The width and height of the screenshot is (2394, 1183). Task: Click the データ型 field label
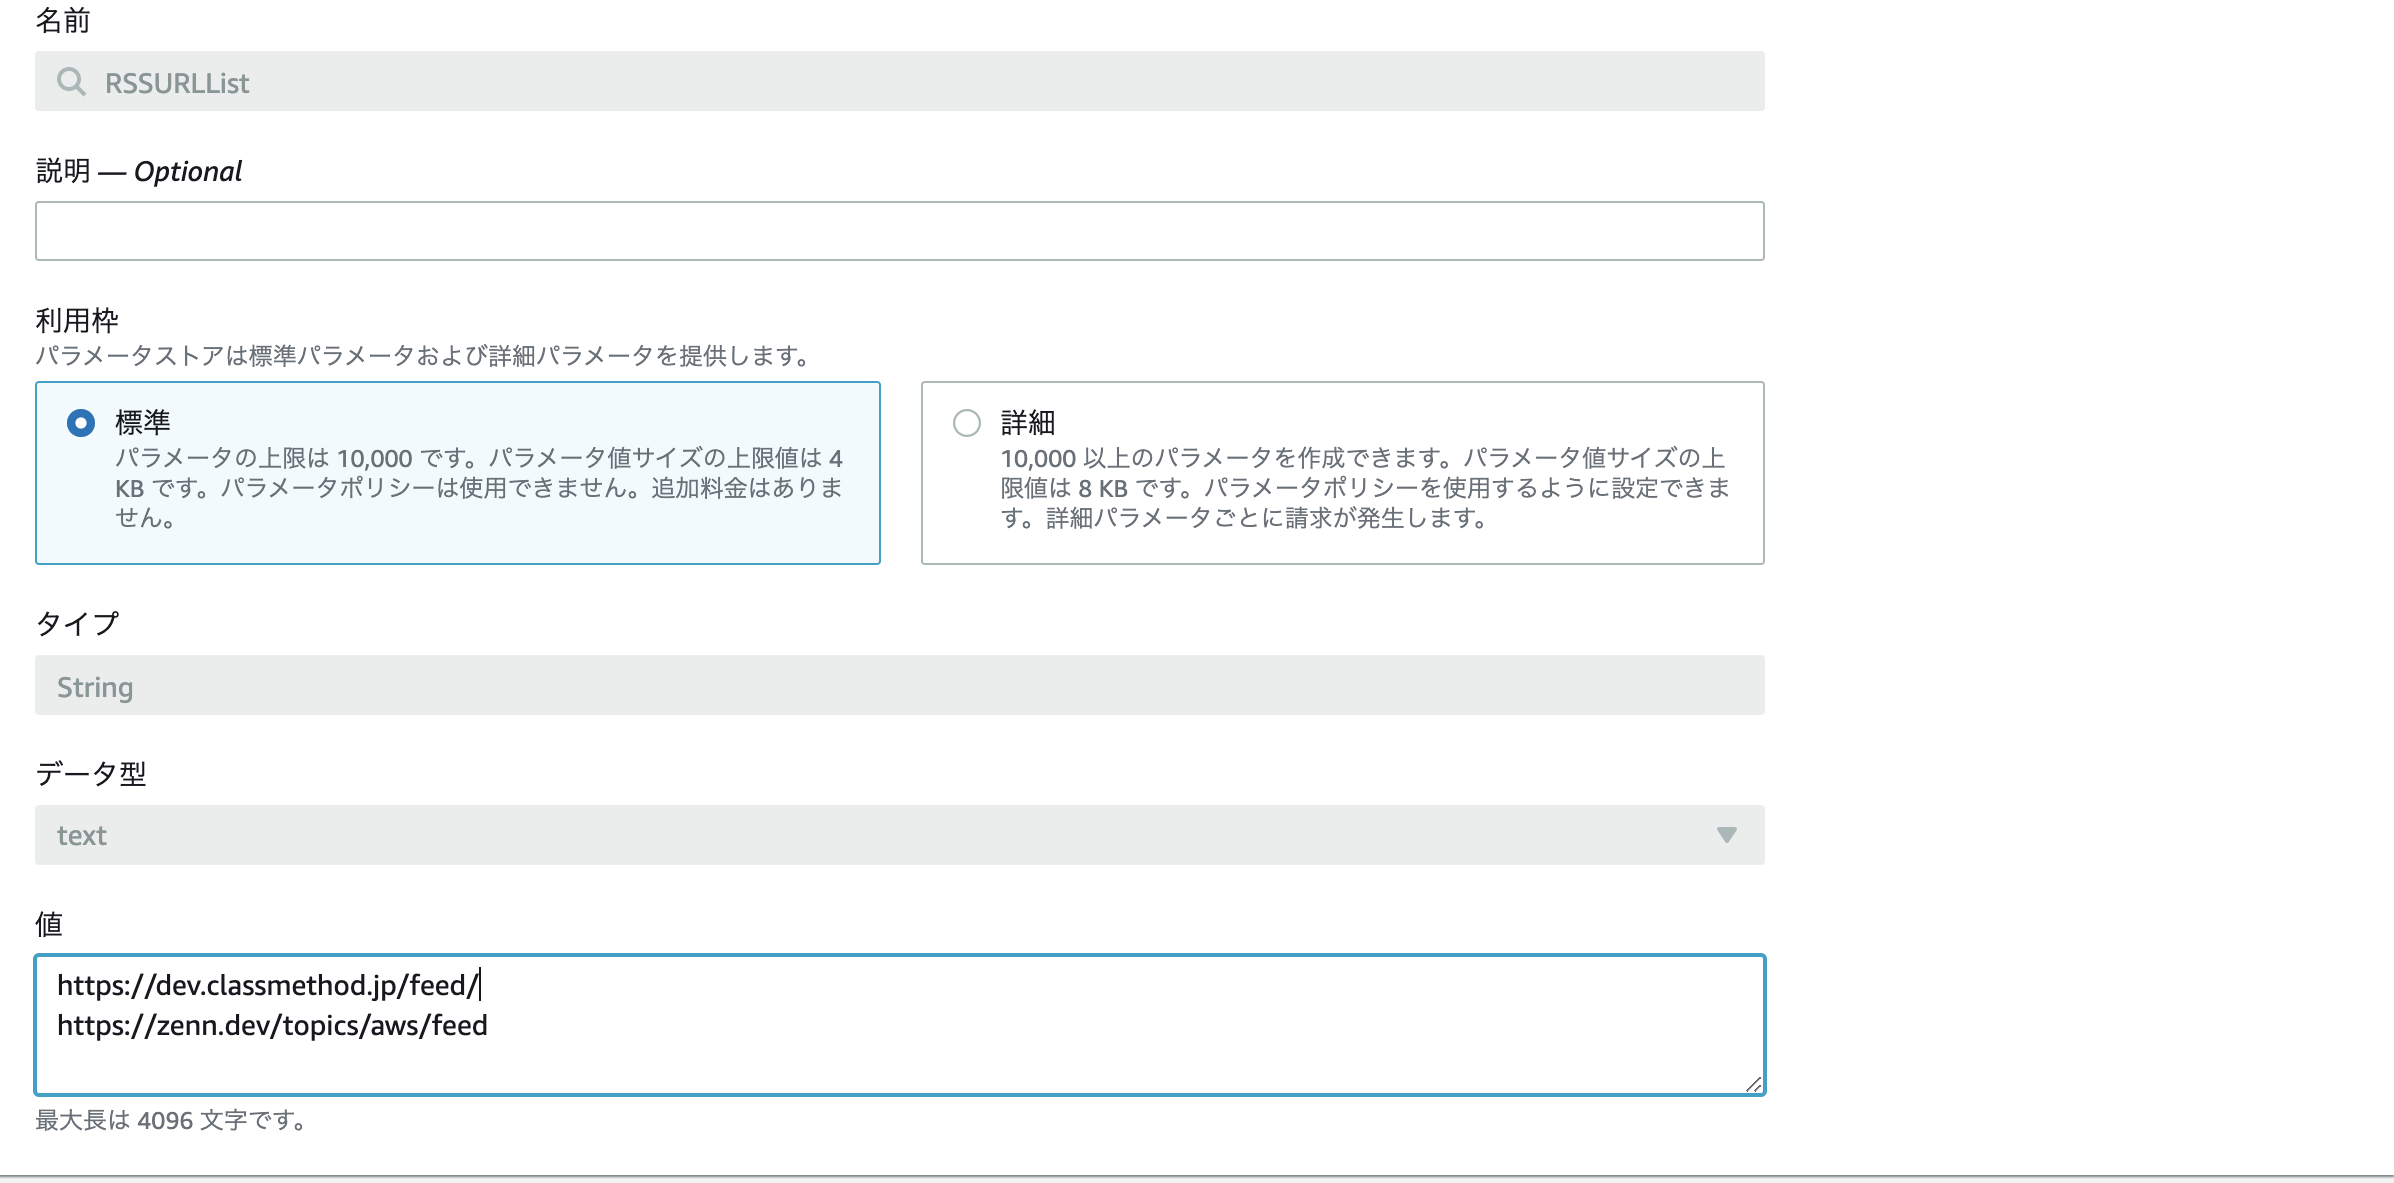pyautogui.click(x=91, y=774)
